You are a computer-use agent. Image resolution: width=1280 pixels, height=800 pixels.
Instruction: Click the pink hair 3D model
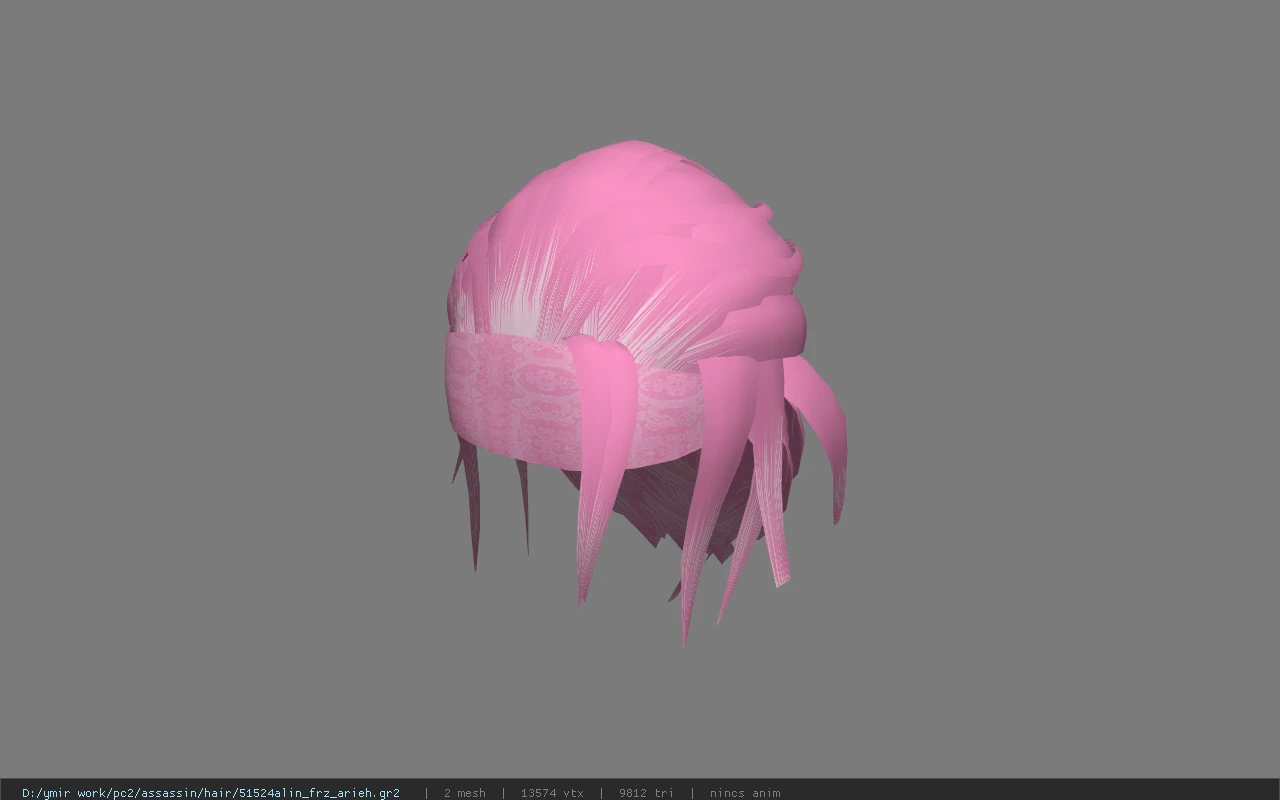646,392
